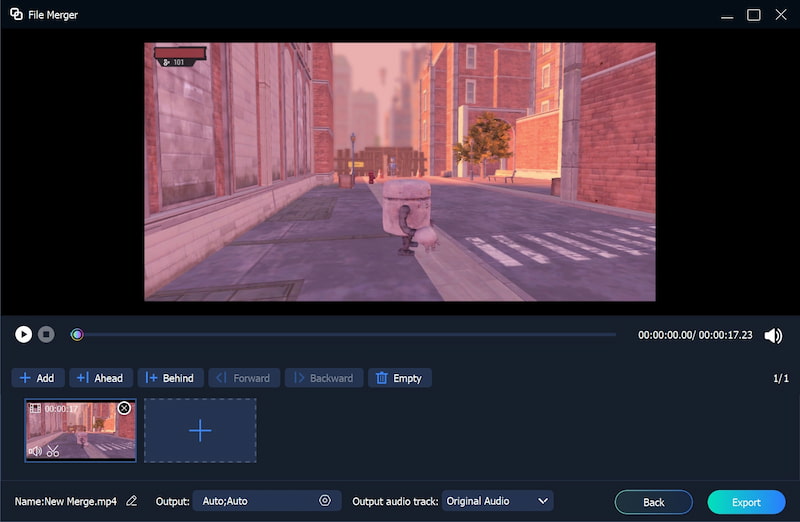Click the Back button
Viewport: 800px width, 522px height.
pos(653,502)
